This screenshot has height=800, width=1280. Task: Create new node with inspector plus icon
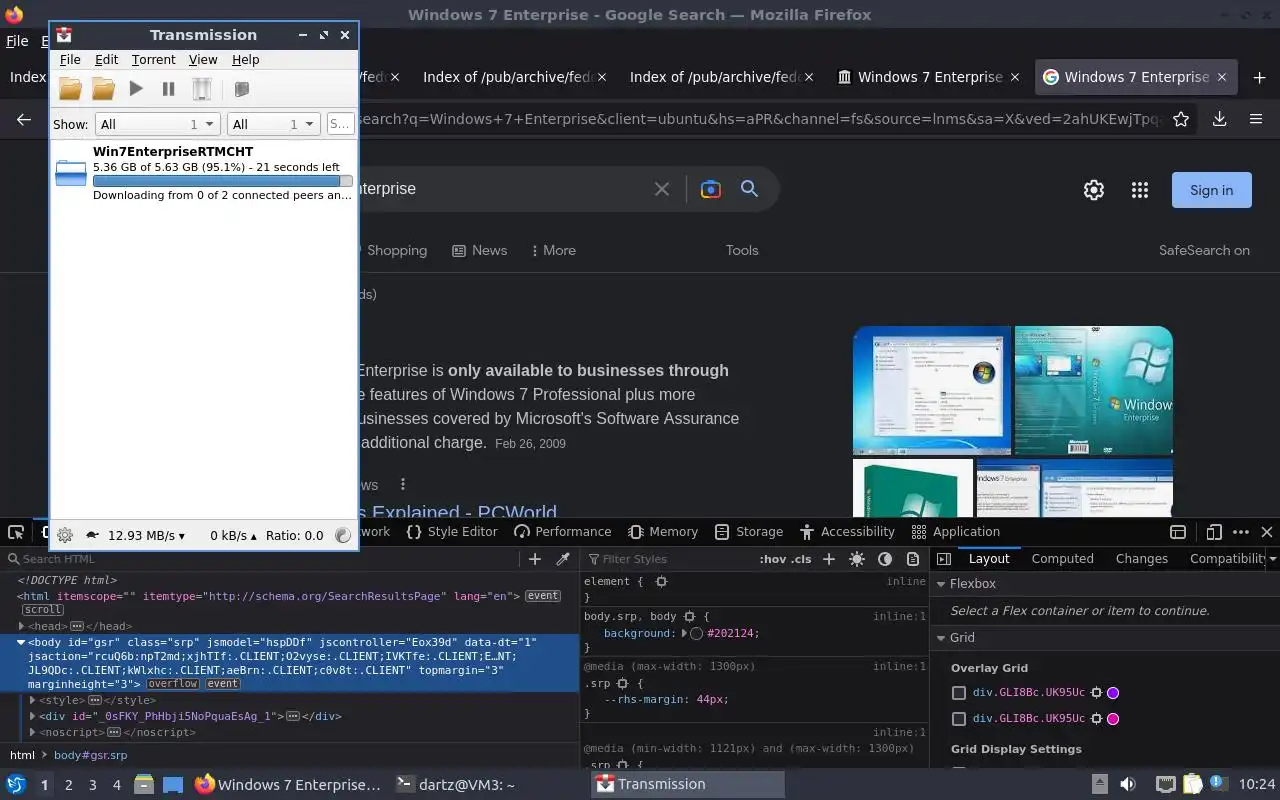pyautogui.click(x=534, y=559)
